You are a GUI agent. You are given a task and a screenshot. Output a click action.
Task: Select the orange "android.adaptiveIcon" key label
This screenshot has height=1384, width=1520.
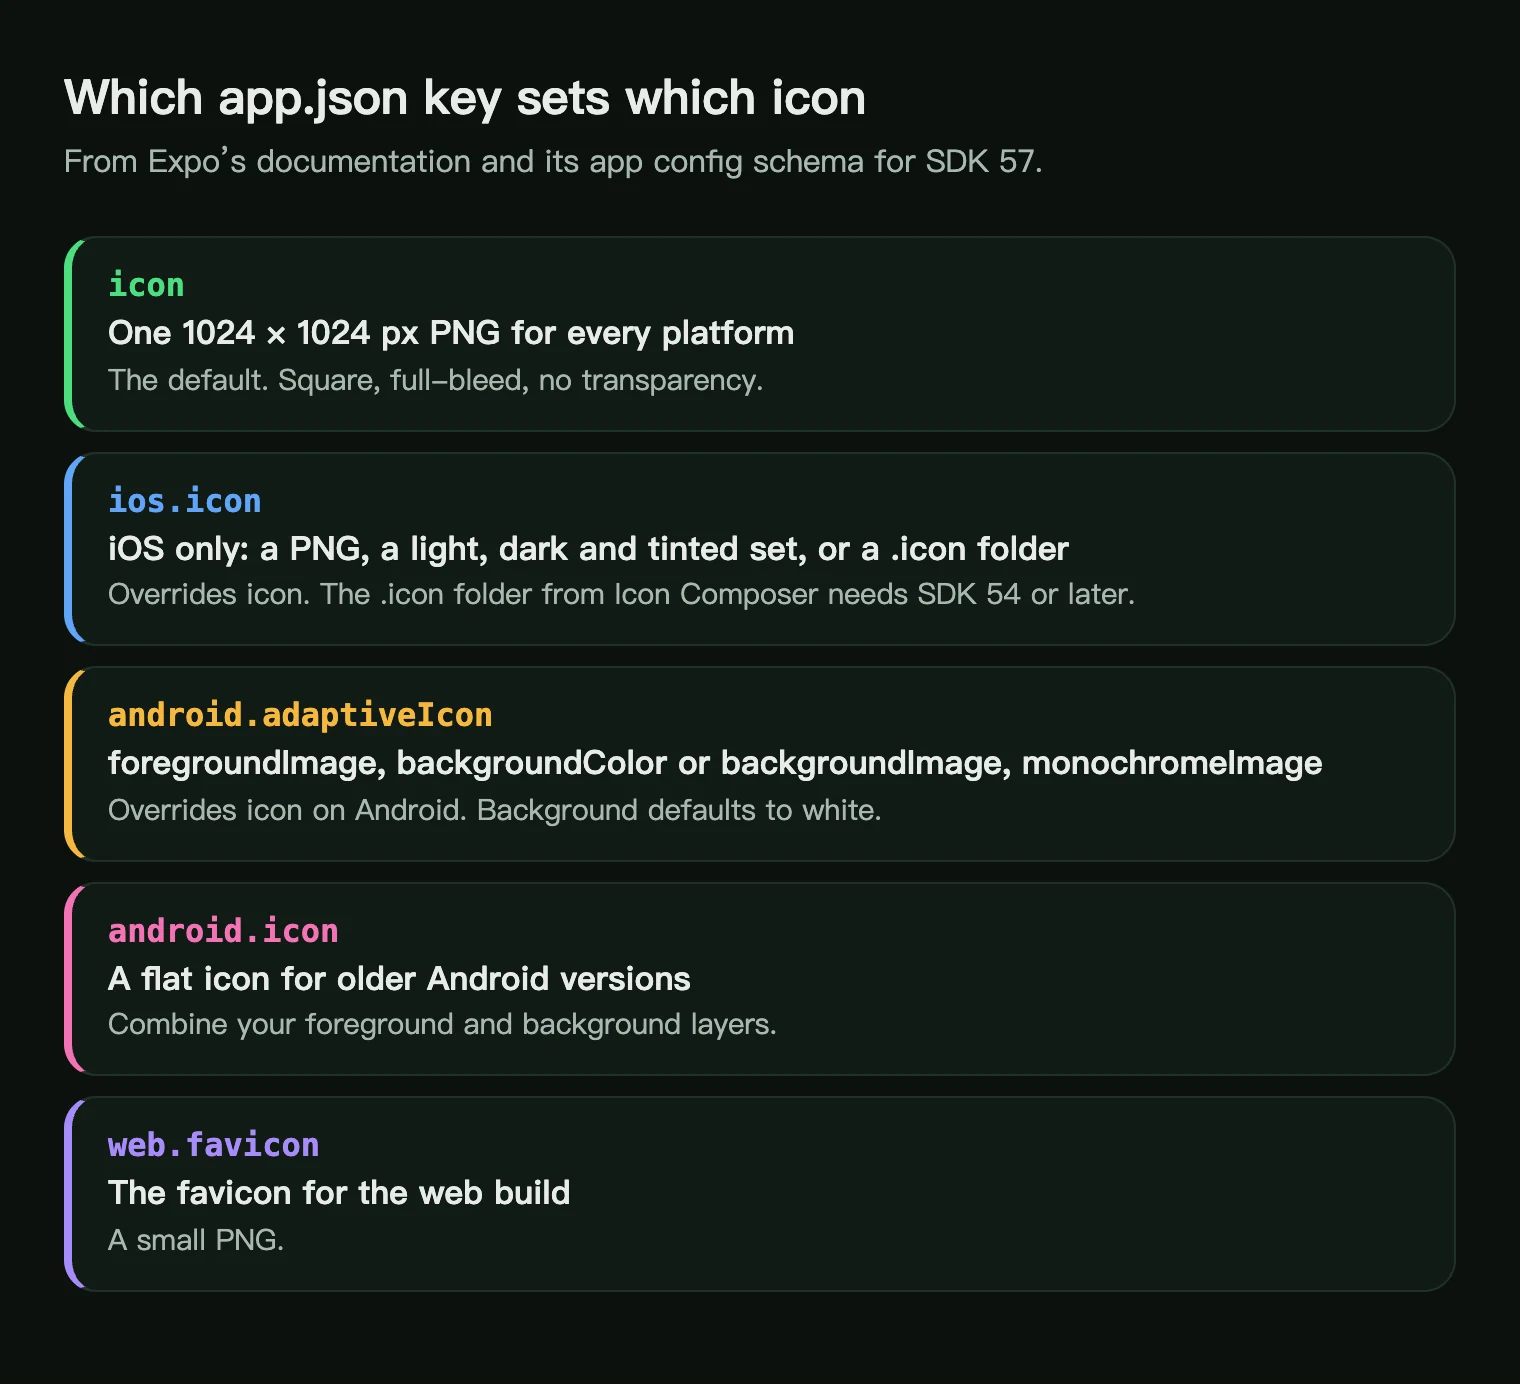click(x=300, y=715)
